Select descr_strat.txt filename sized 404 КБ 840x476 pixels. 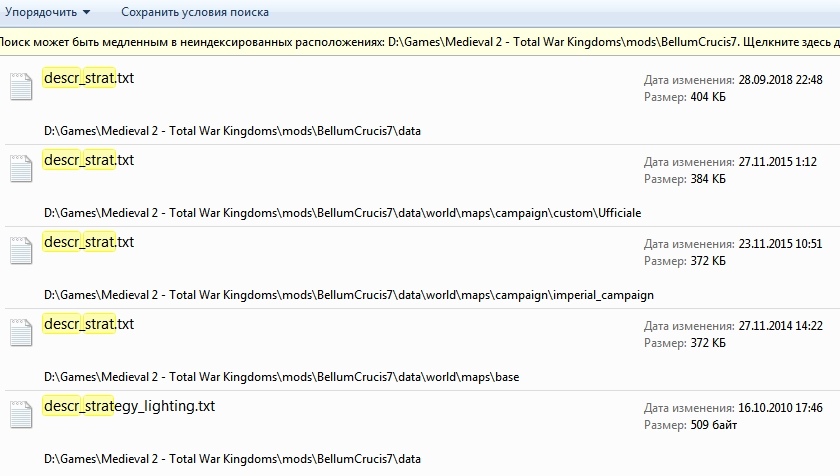88,78
